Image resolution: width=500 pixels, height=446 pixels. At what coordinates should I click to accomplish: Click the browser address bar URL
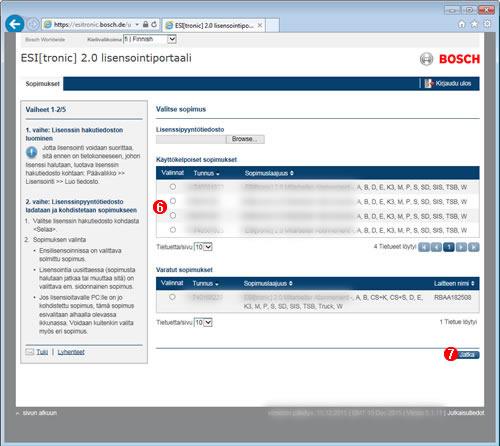coord(92,25)
